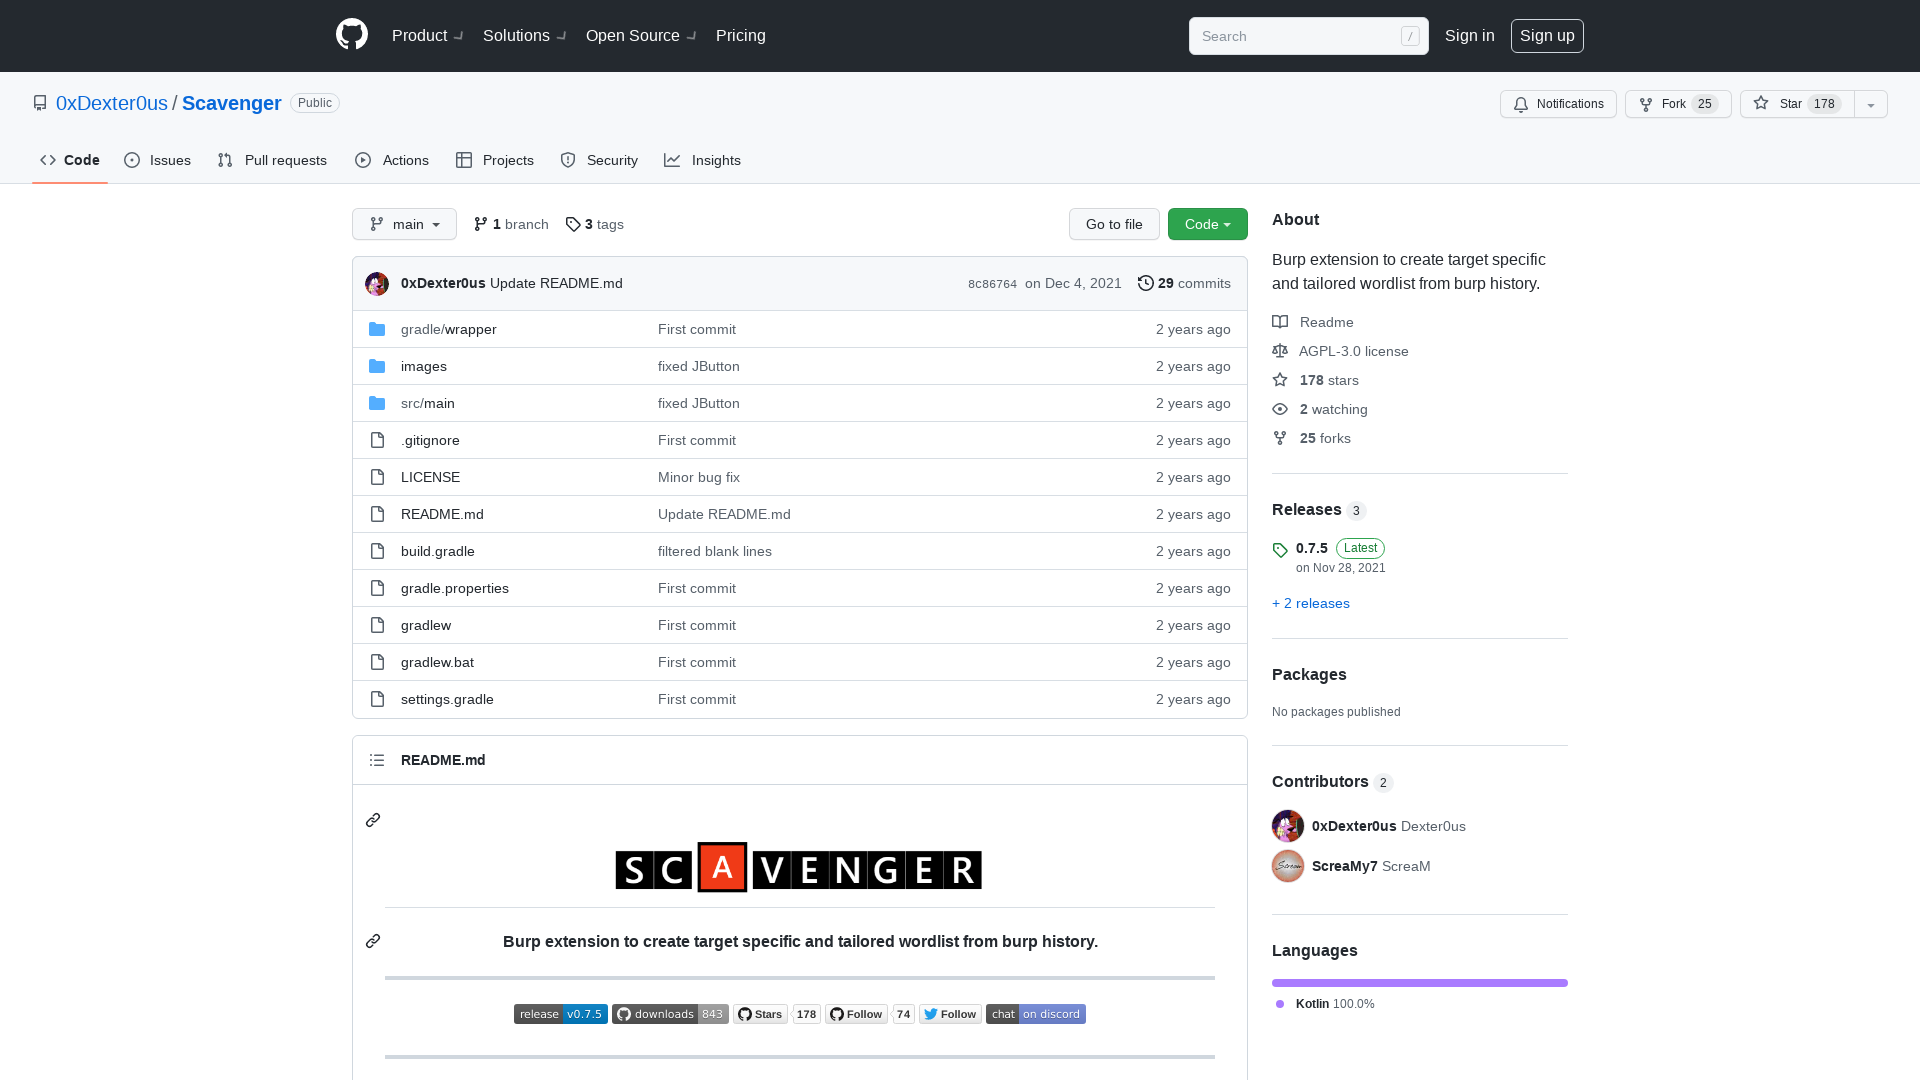The height and width of the screenshot is (1080, 1920).
Task: Click the images folder icon
Action: [x=377, y=366]
